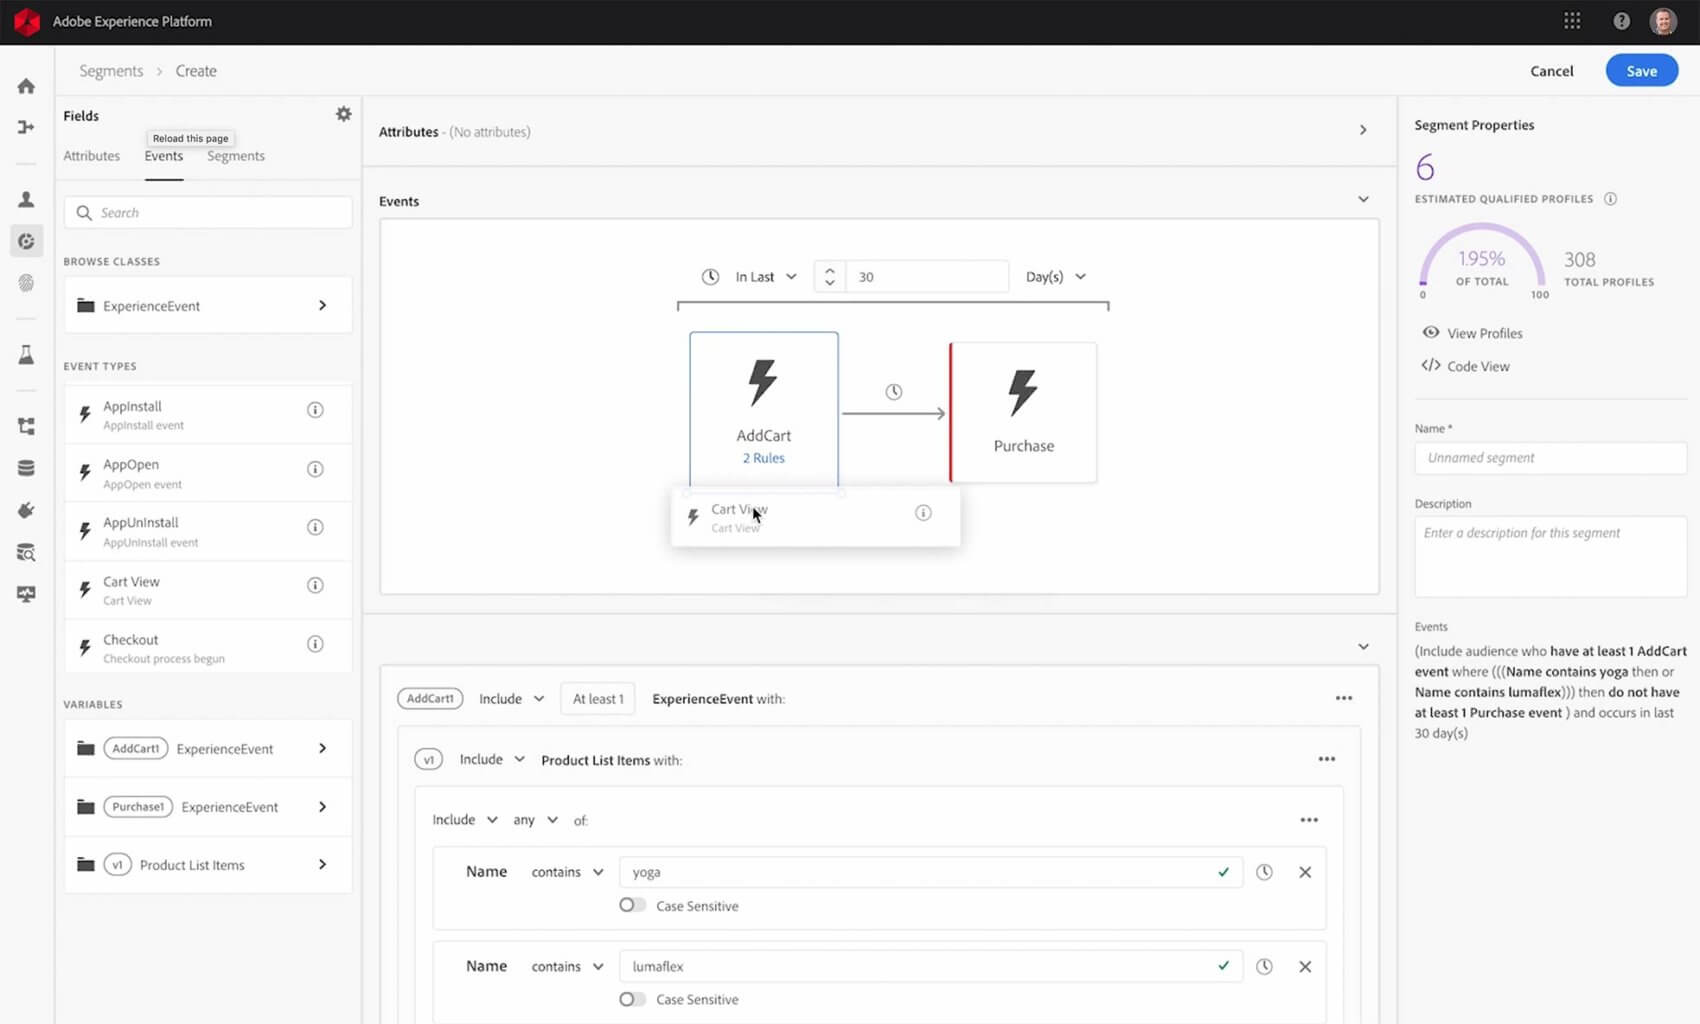Collapse the Events section chevron

coord(1363,199)
